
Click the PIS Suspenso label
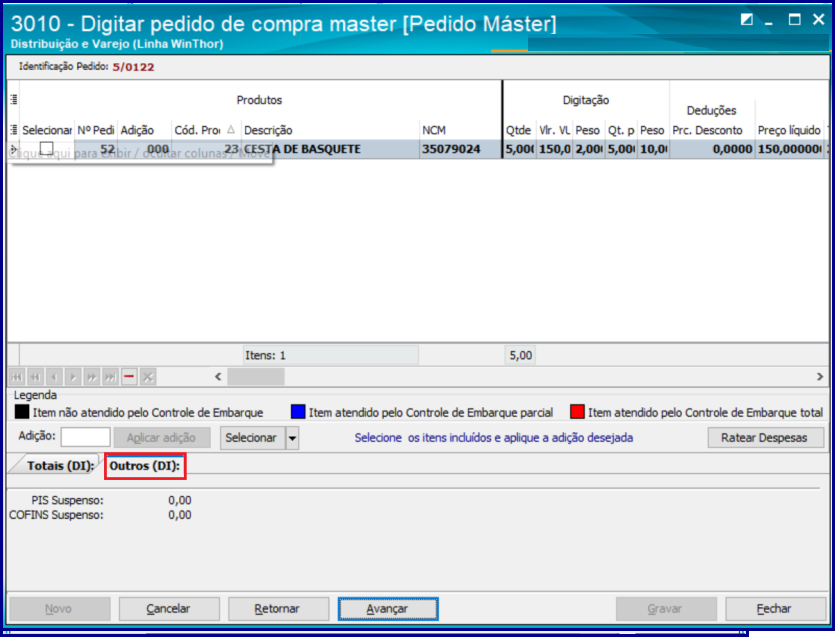(68, 500)
